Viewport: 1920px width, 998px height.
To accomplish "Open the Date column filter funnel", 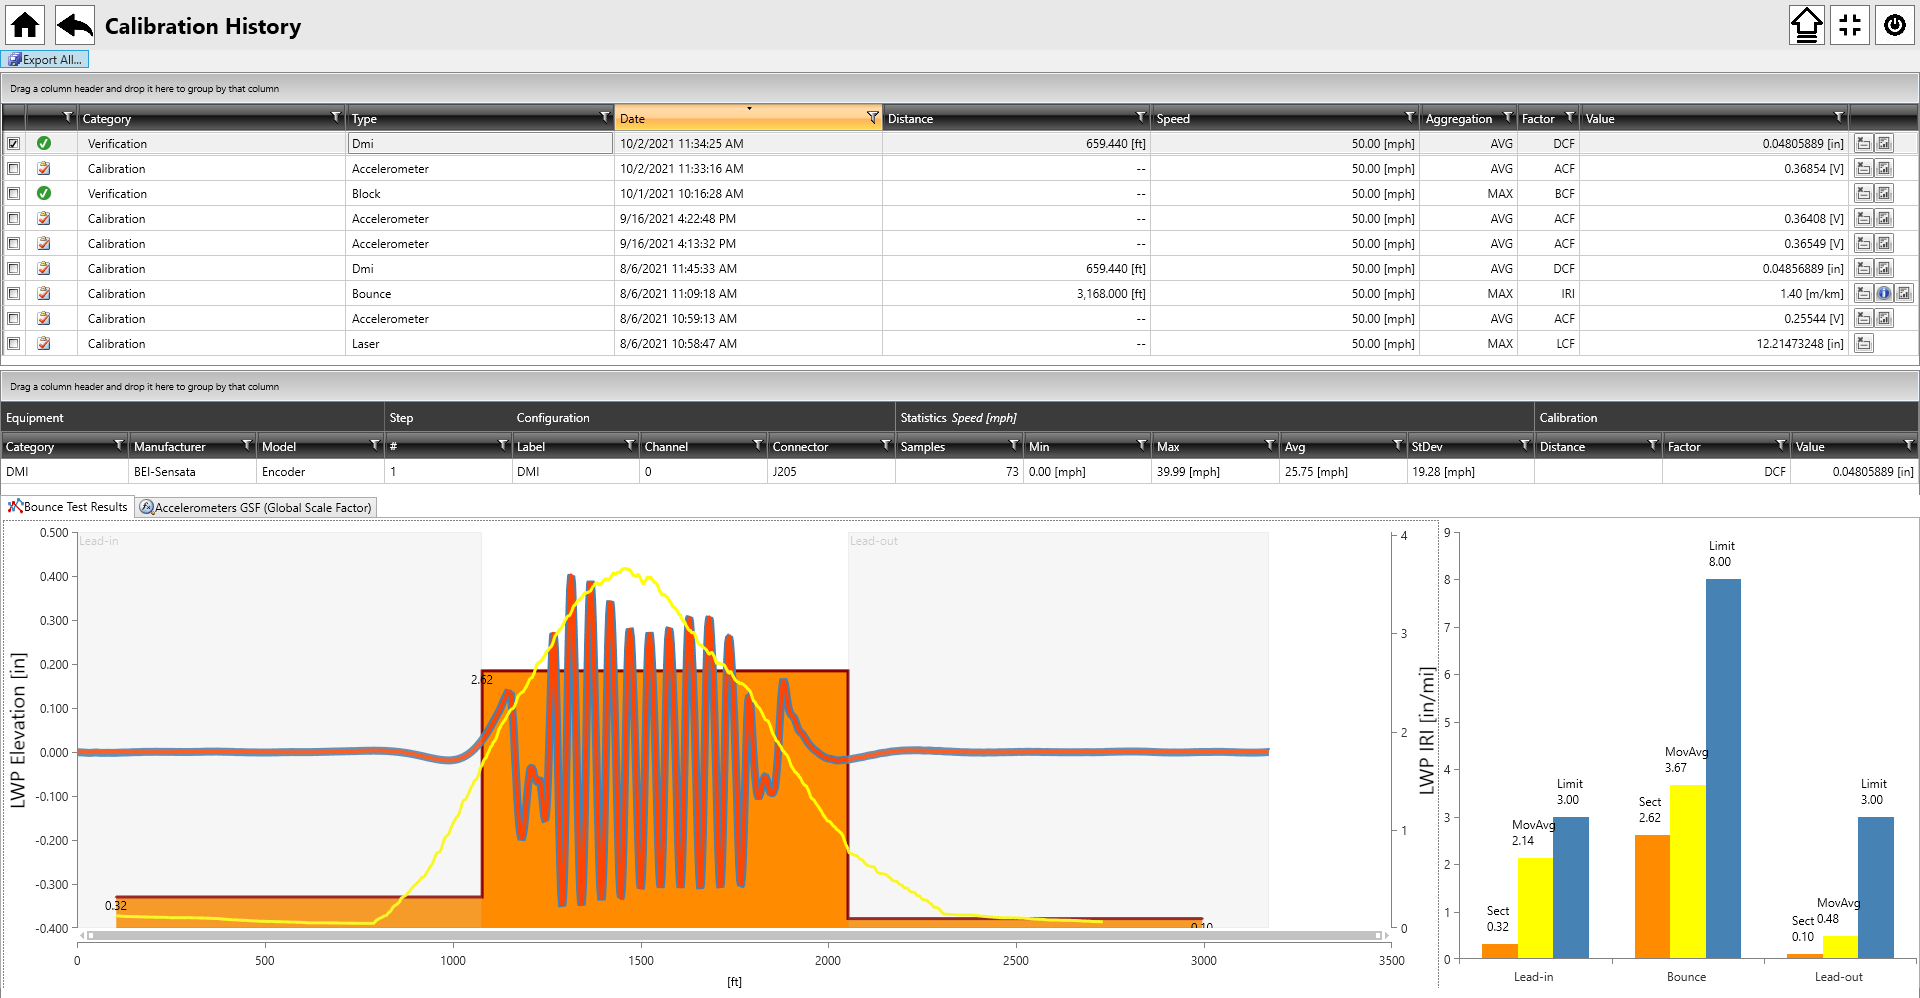I will [872, 118].
